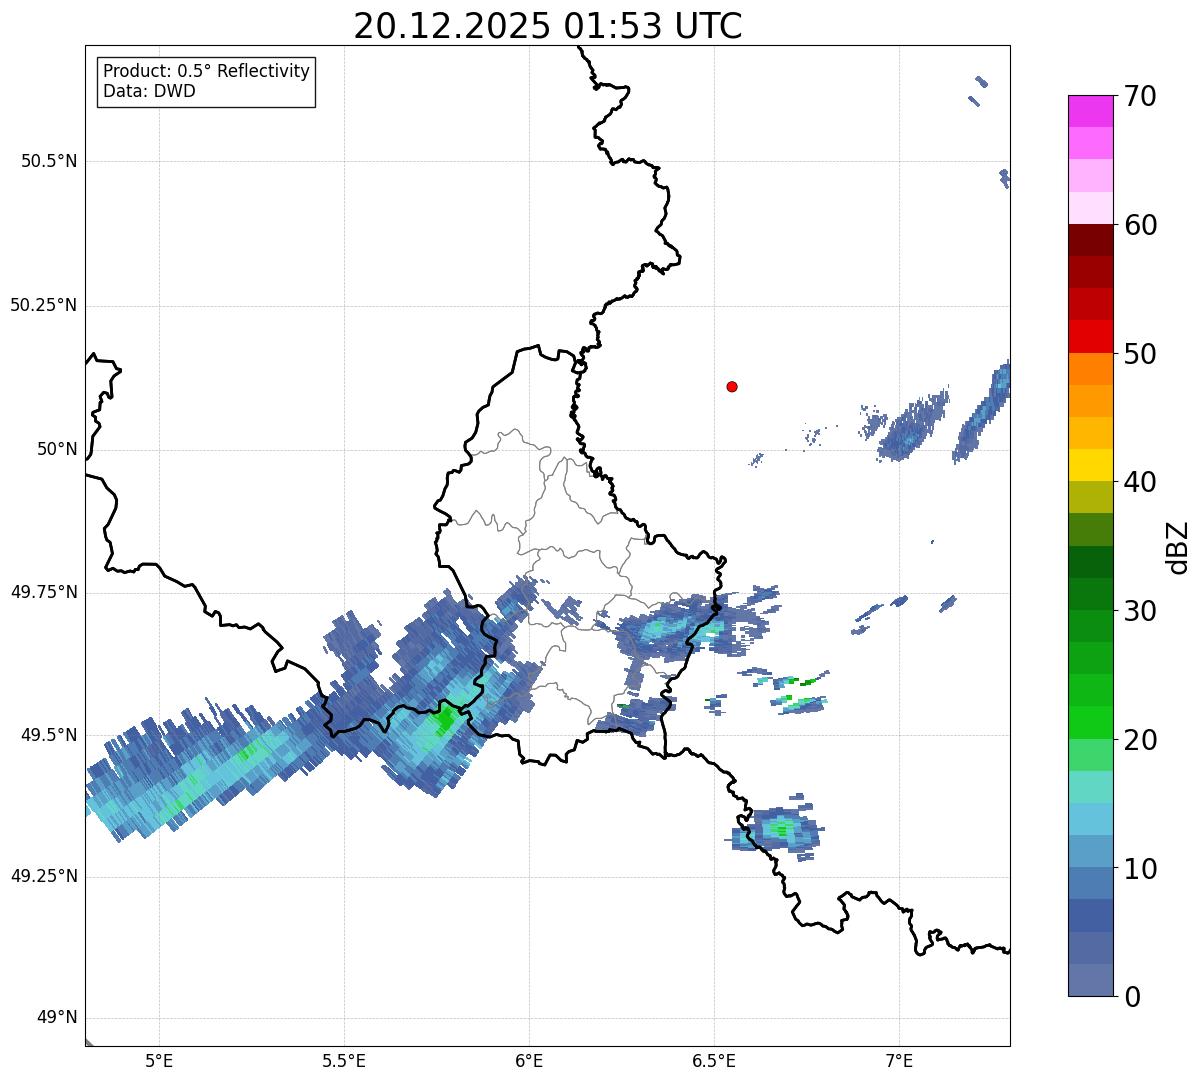Click the 7°E longitude label
The height and width of the screenshot is (1081, 1202).
click(899, 1061)
